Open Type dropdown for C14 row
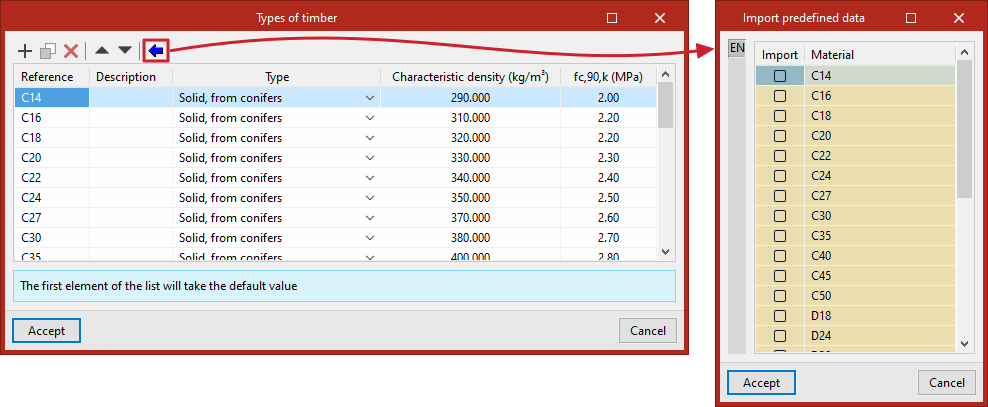The width and height of the screenshot is (988, 407). 370,98
